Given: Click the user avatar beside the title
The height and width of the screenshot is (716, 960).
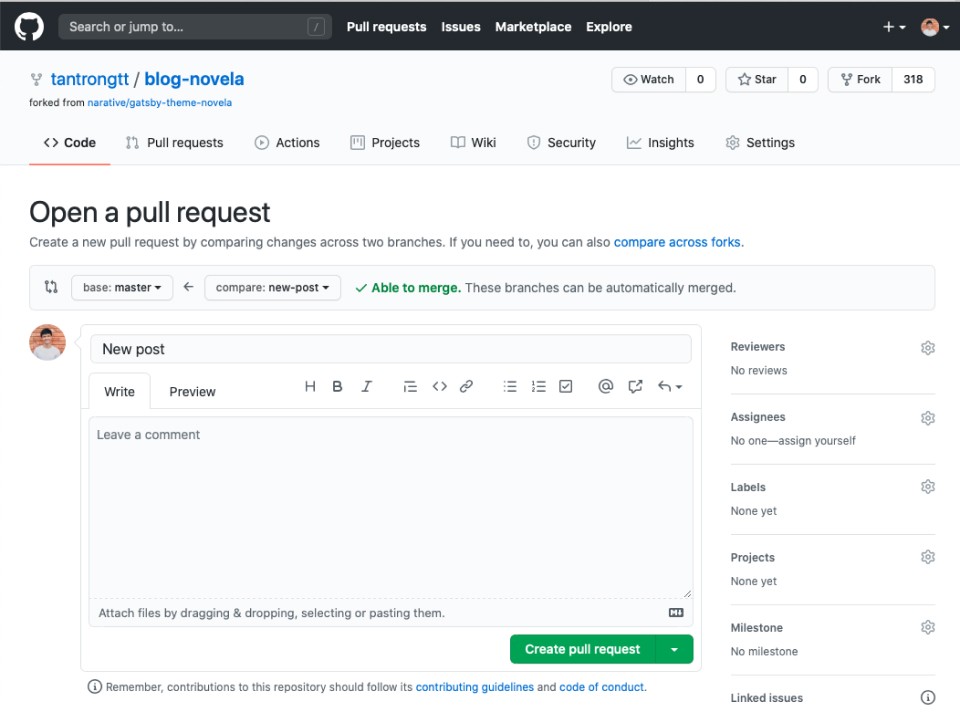Looking at the screenshot, I should [47, 342].
